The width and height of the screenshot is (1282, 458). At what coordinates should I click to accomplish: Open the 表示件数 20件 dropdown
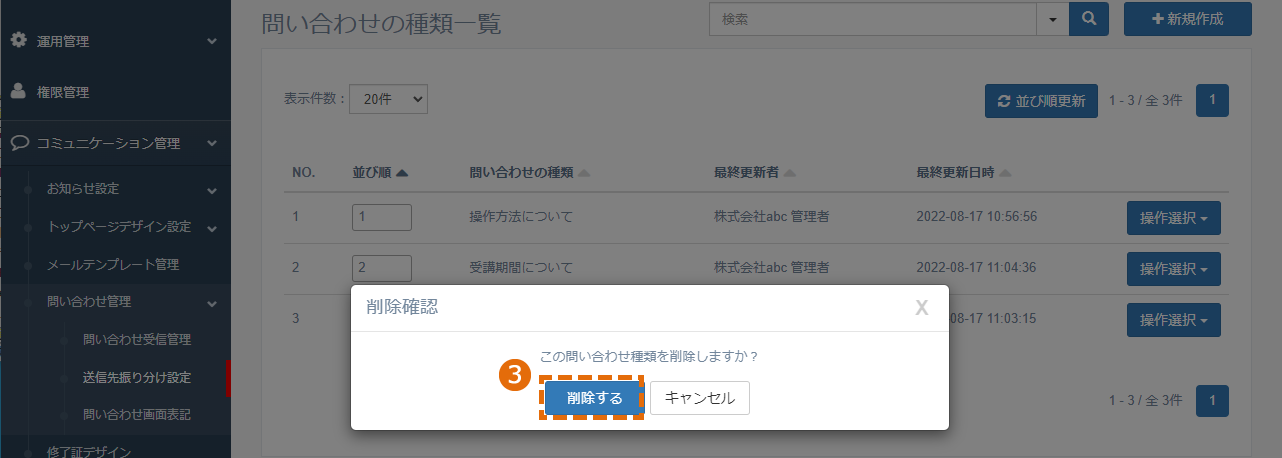tap(388, 99)
